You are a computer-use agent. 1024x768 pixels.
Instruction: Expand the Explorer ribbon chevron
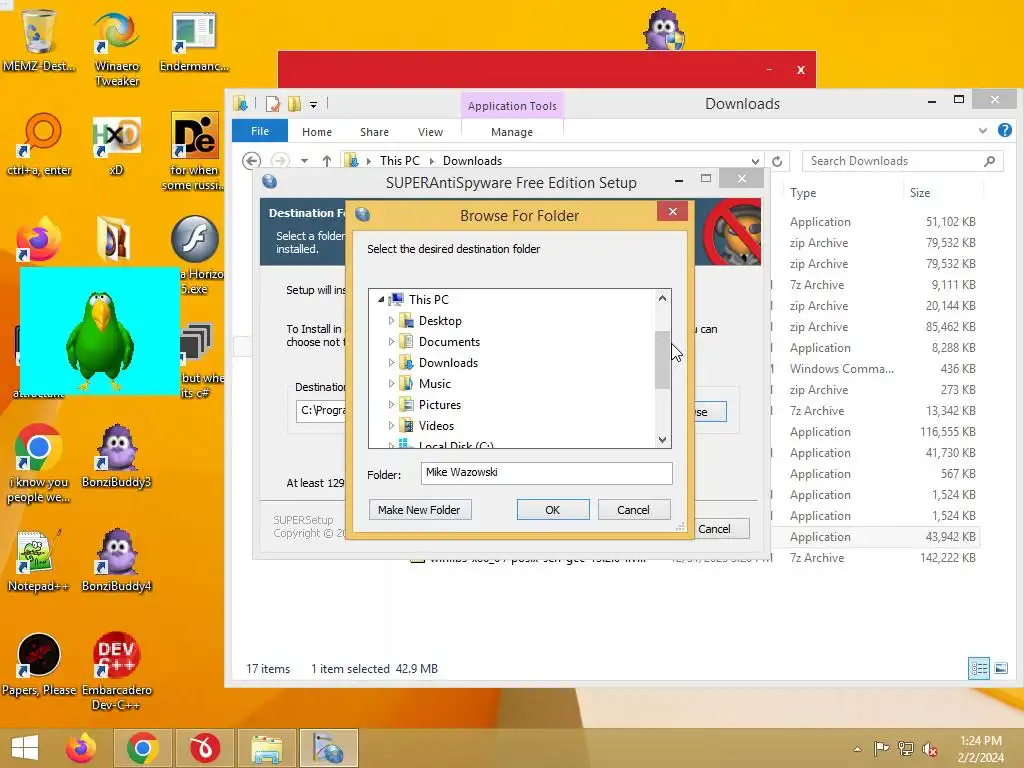(983, 131)
